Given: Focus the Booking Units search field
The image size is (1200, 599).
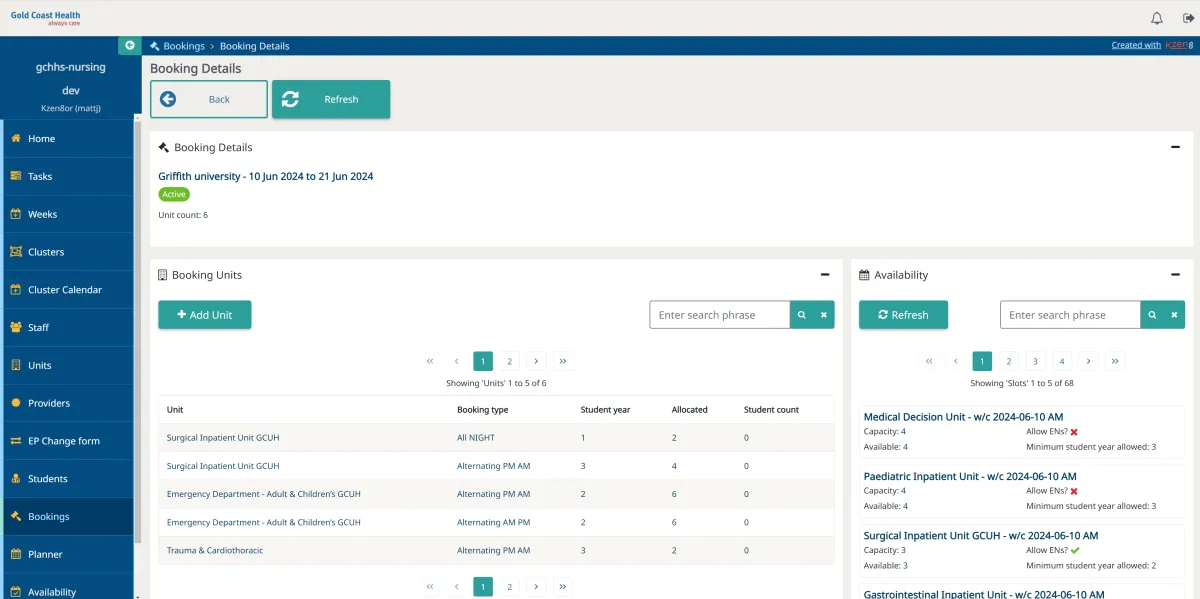Looking at the screenshot, I should (720, 315).
